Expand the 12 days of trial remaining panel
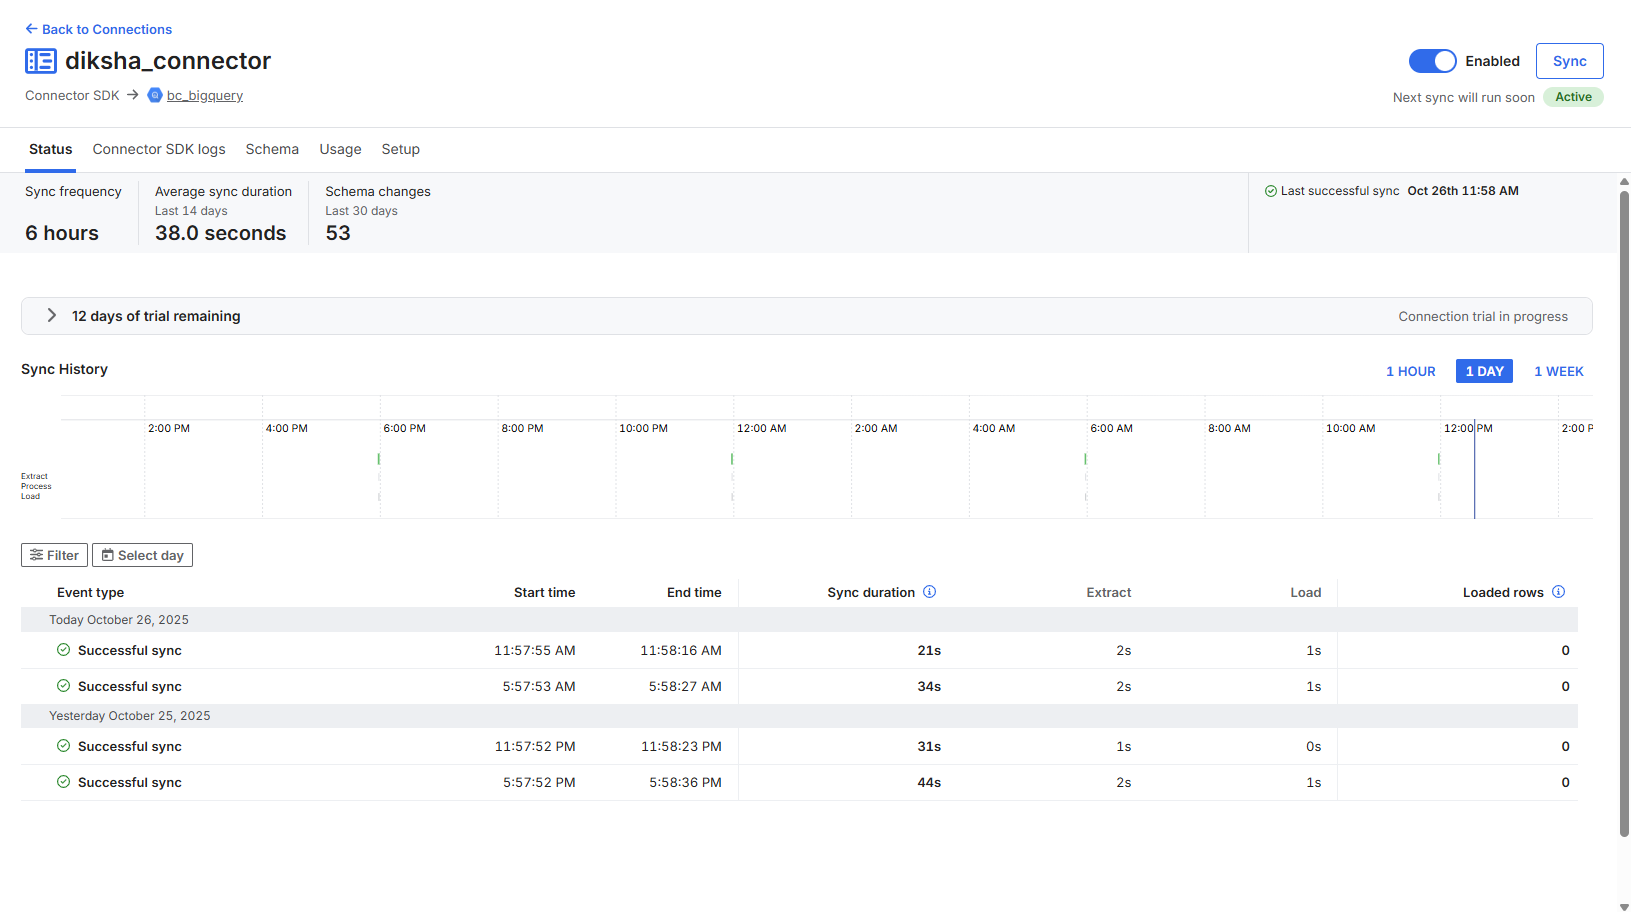The height and width of the screenshot is (912, 1631). (52, 315)
